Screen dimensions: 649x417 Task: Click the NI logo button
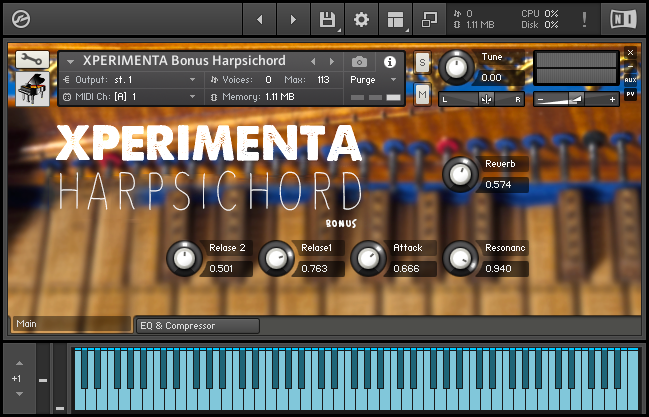[x=623, y=19]
